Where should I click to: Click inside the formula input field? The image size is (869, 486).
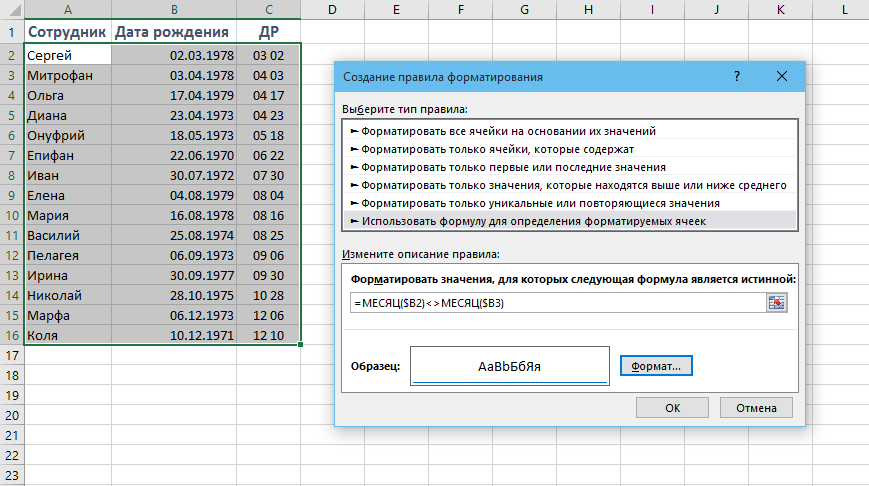[555, 303]
